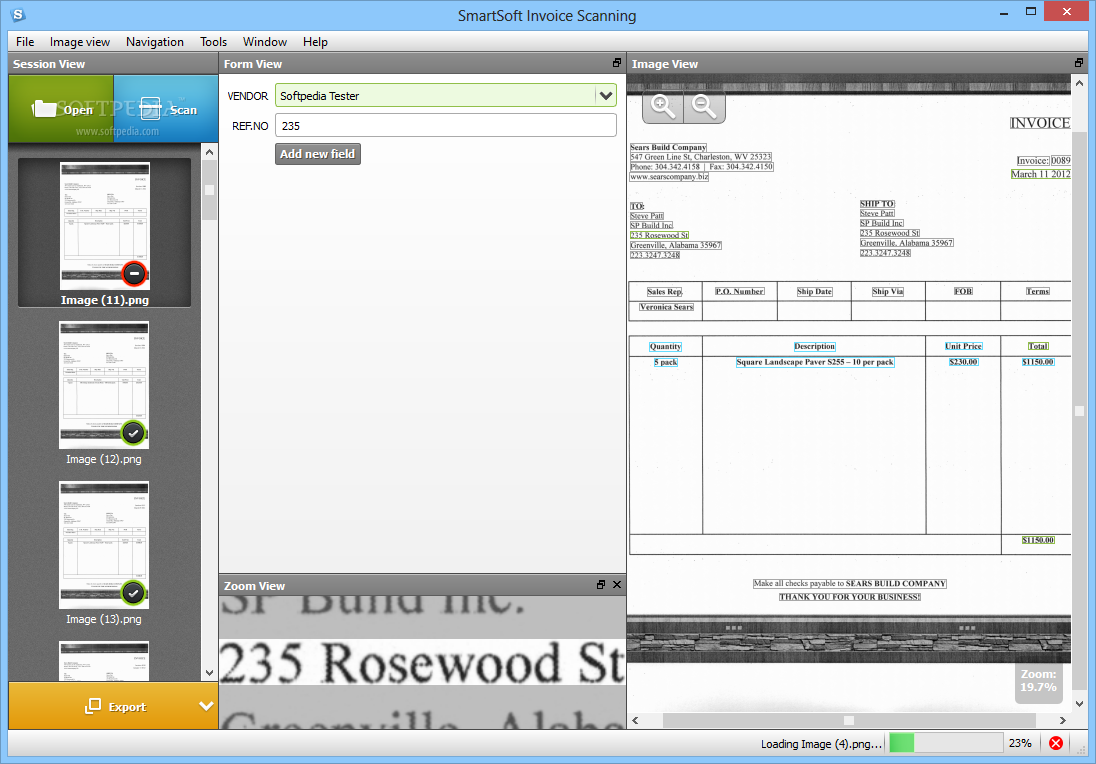Select 'March 11 2012' date on invoice

tap(1040, 174)
